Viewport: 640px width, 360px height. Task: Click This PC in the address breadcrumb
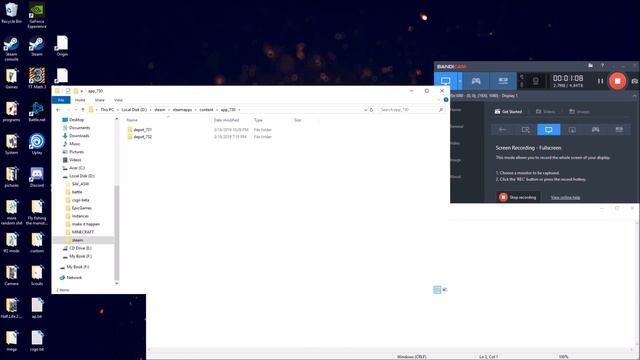click(x=107, y=110)
